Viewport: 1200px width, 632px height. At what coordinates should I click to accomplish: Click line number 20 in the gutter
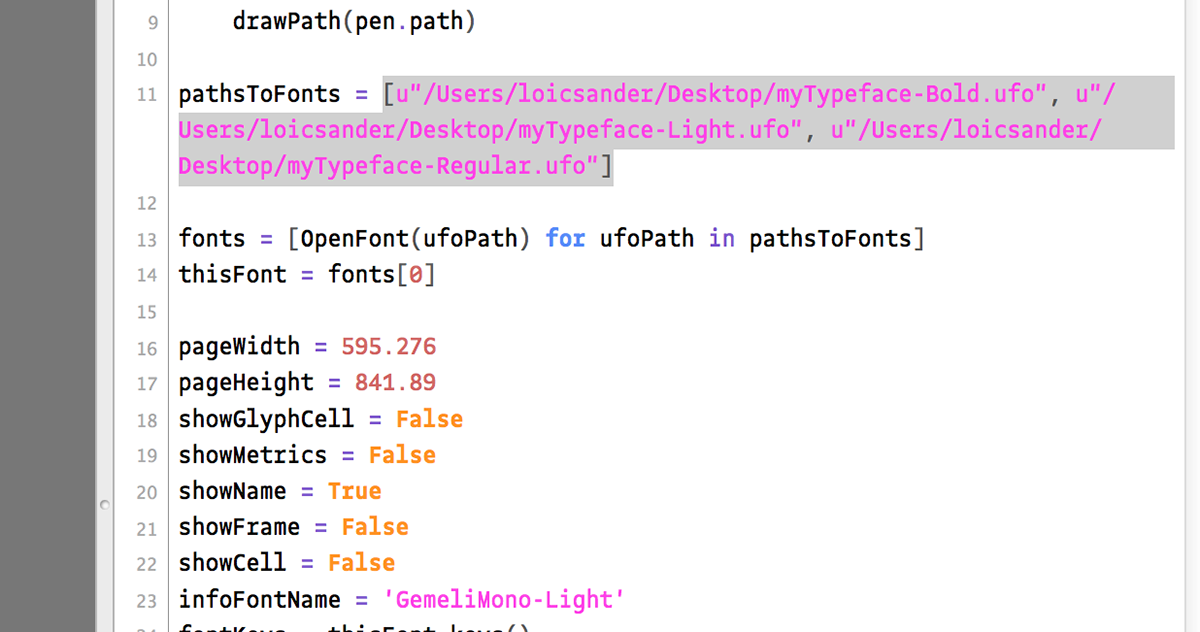point(147,492)
